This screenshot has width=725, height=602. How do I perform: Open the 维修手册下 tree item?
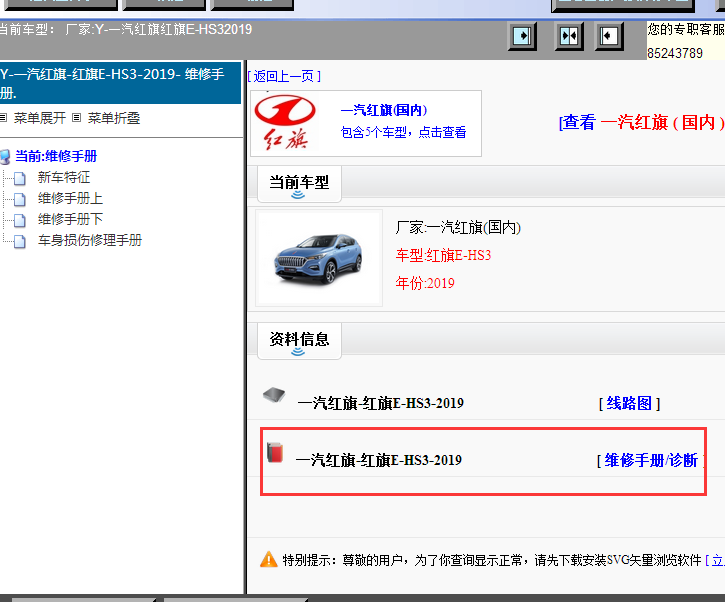coord(70,219)
